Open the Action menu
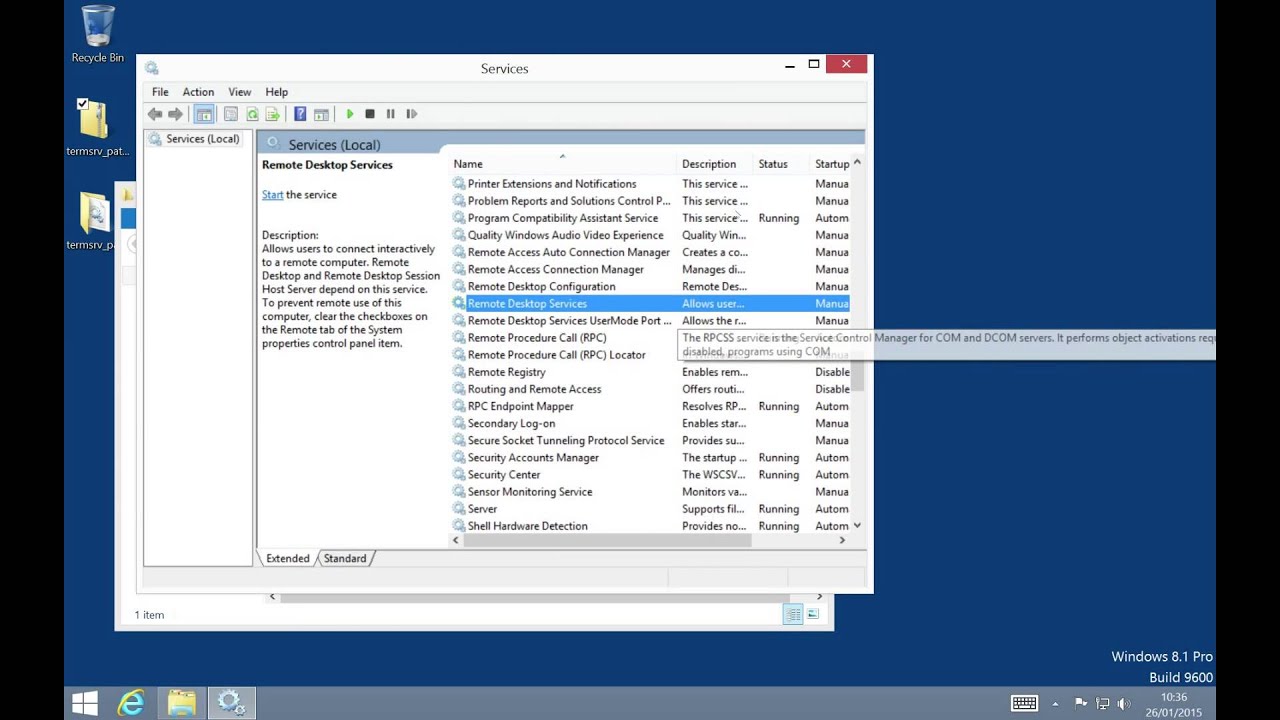The height and width of the screenshot is (720, 1280). coord(198,92)
